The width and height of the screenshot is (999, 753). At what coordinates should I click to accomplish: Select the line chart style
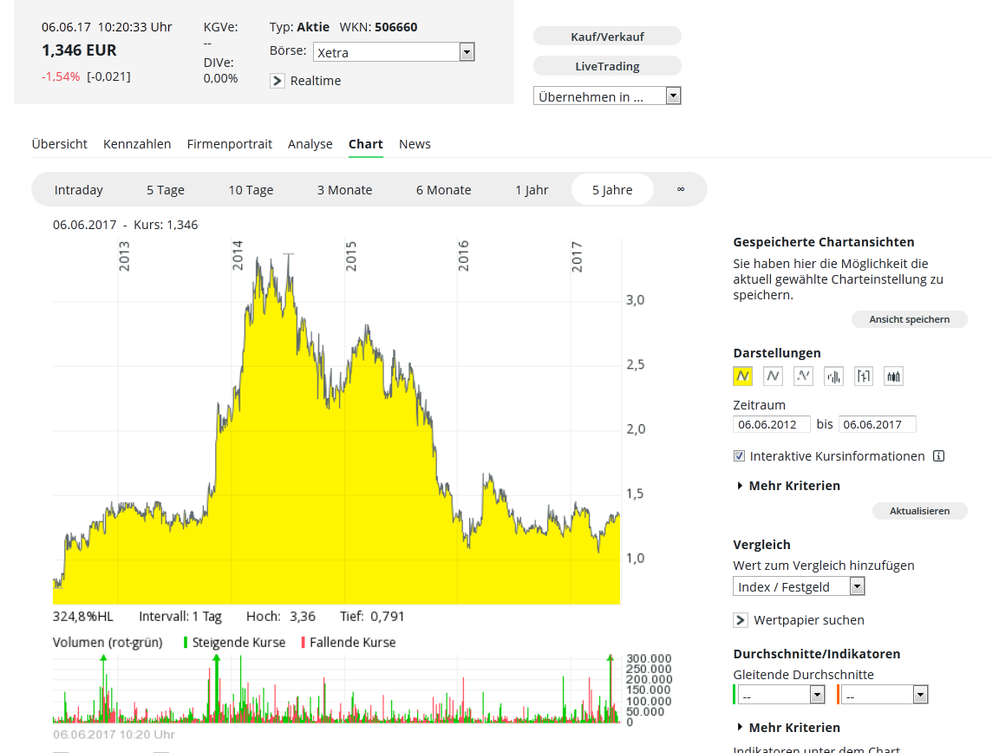click(773, 376)
